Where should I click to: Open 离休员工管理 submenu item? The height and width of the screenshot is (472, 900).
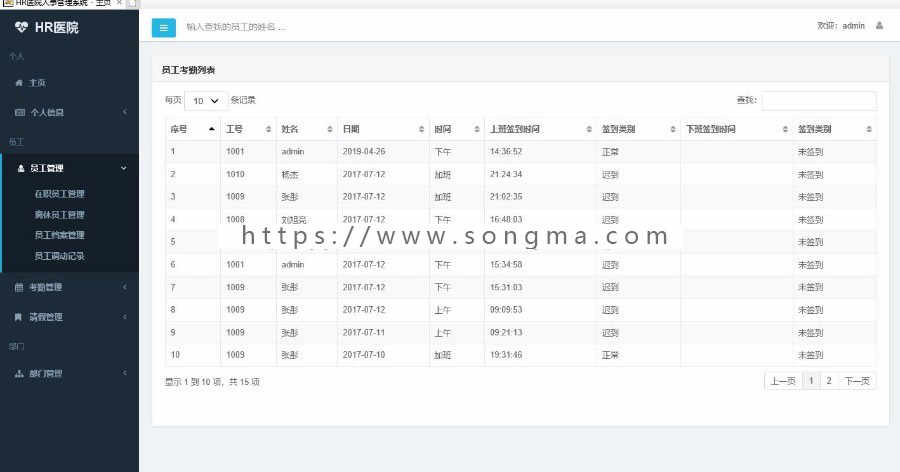click(x=60, y=215)
